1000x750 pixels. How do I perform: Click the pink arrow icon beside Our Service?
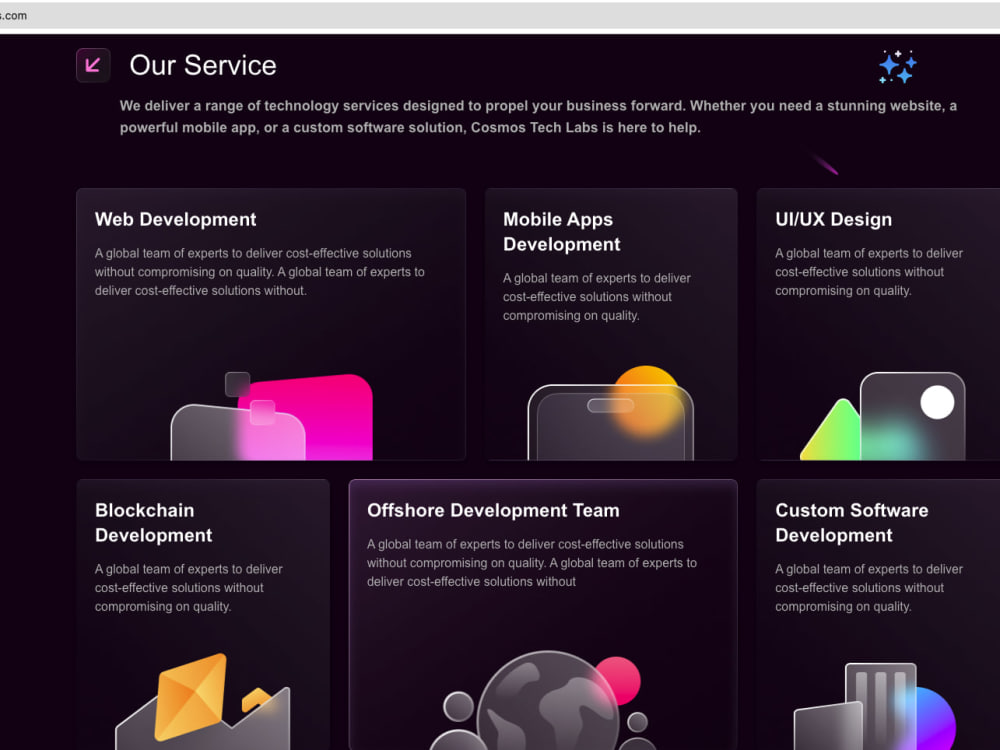pyautogui.click(x=93, y=65)
